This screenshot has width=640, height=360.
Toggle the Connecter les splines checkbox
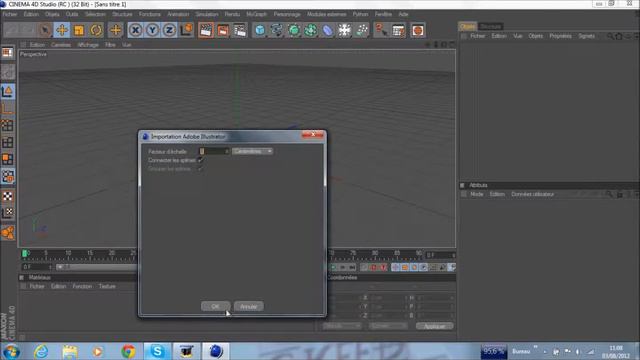200,160
